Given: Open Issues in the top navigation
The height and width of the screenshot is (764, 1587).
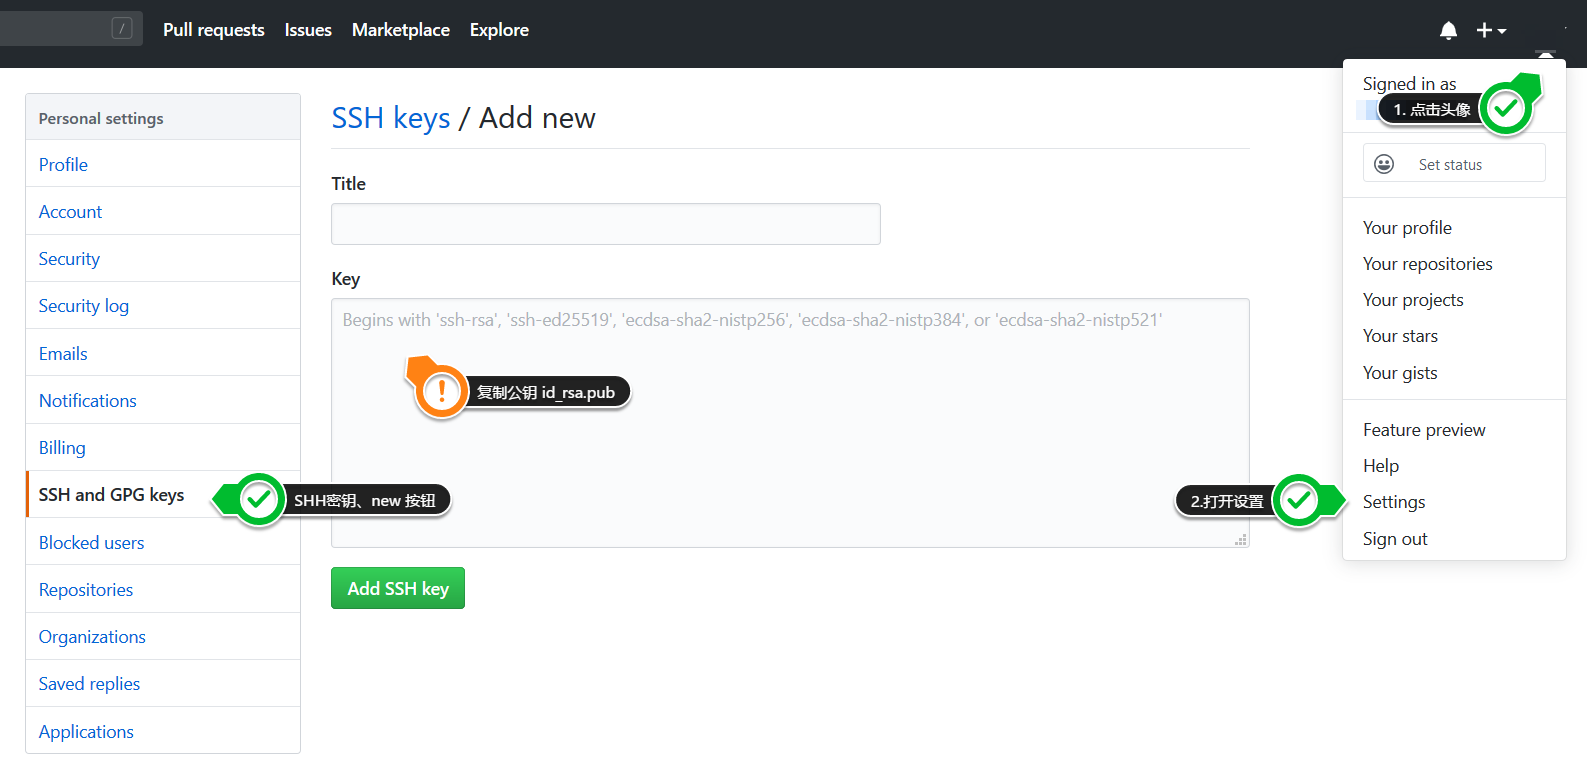Looking at the screenshot, I should click(x=308, y=30).
